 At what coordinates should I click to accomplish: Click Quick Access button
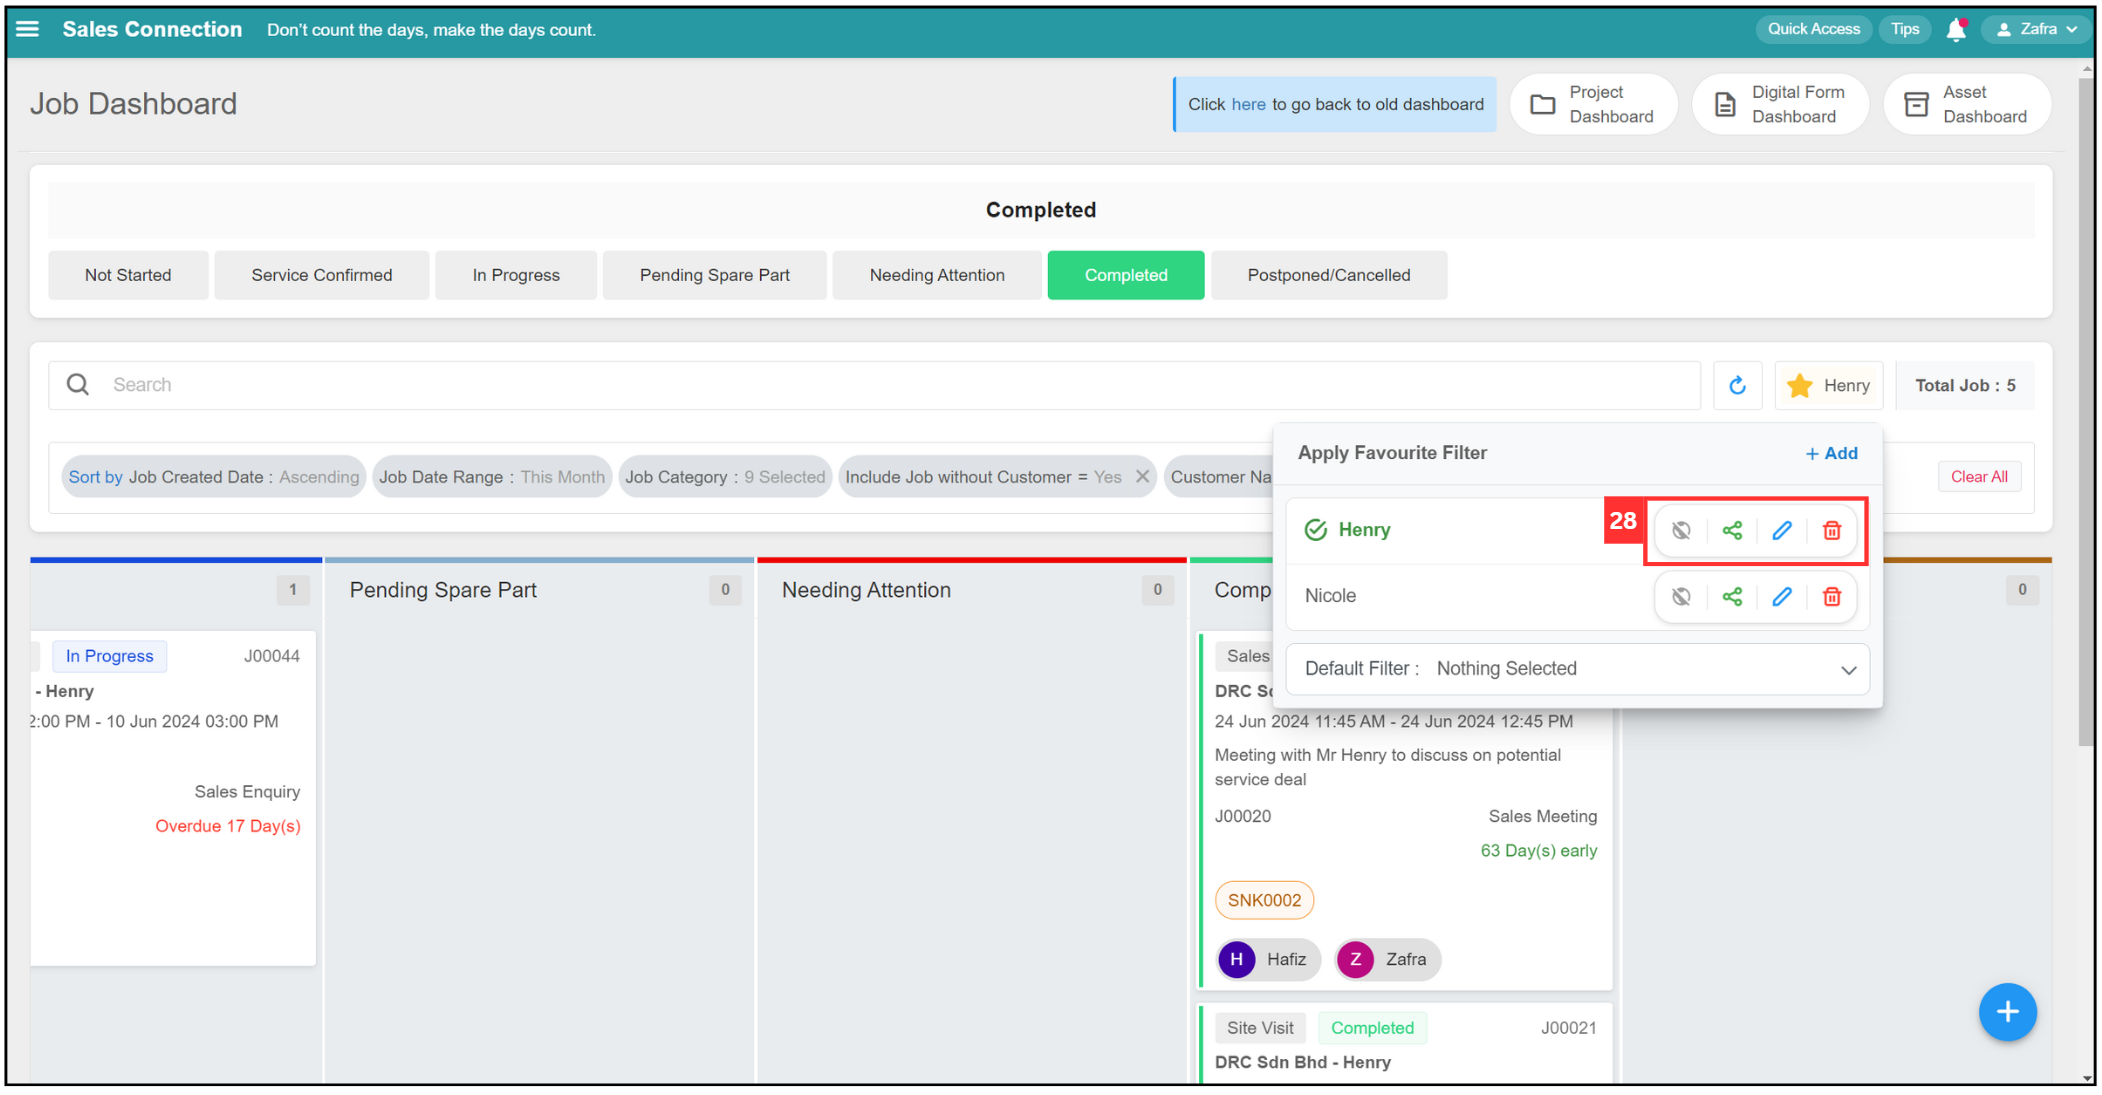coord(1814,29)
